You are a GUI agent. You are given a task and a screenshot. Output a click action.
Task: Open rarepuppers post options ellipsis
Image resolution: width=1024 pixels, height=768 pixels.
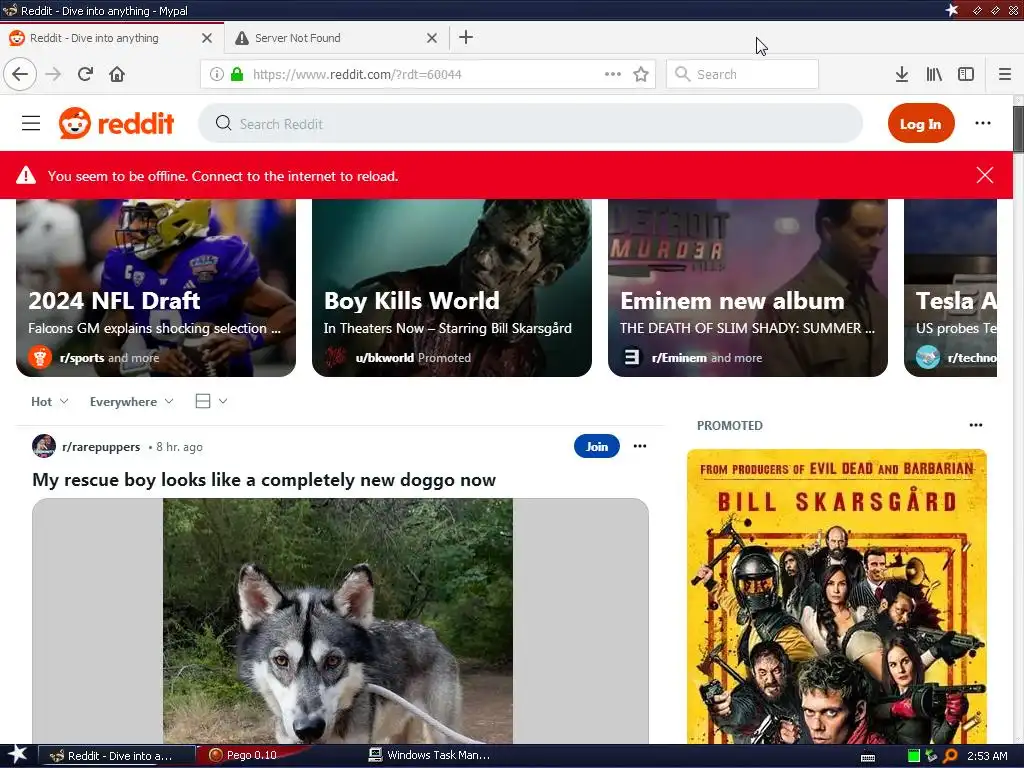click(x=640, y=446)
